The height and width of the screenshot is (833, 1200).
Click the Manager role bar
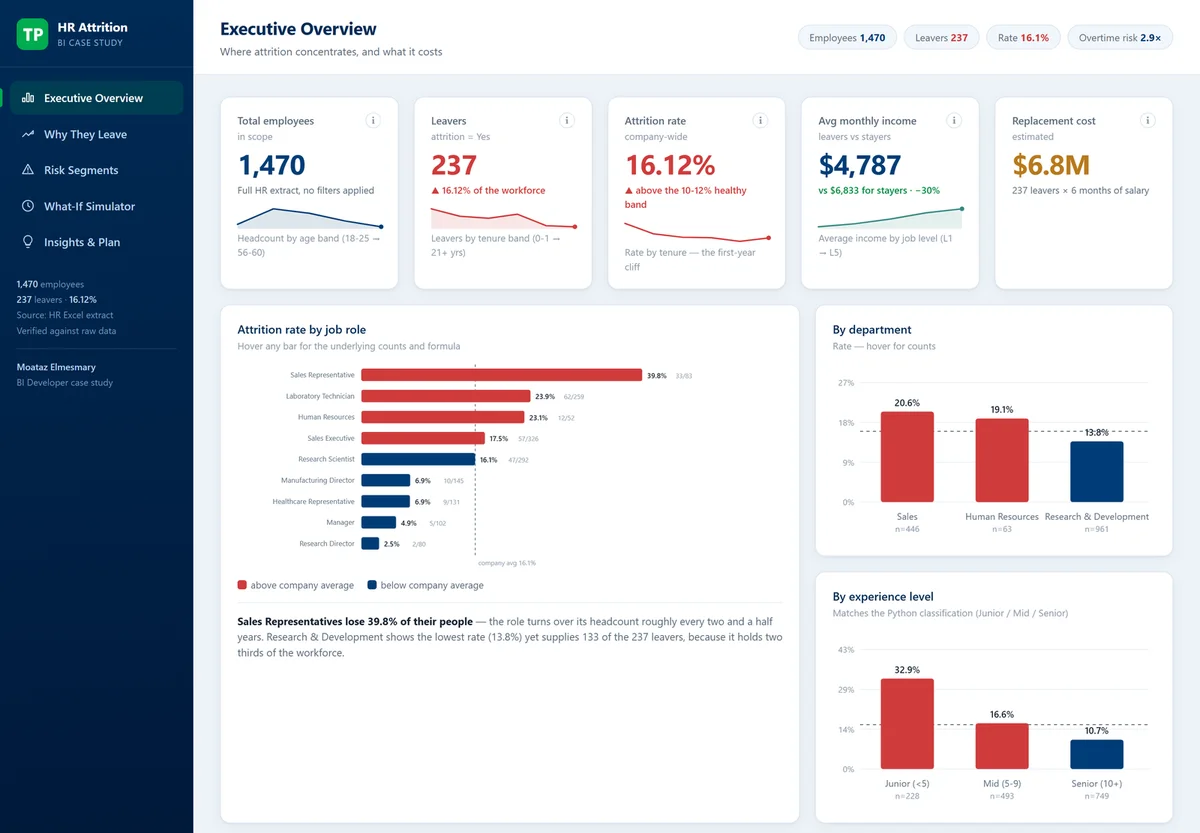click(x=378, y=522)
